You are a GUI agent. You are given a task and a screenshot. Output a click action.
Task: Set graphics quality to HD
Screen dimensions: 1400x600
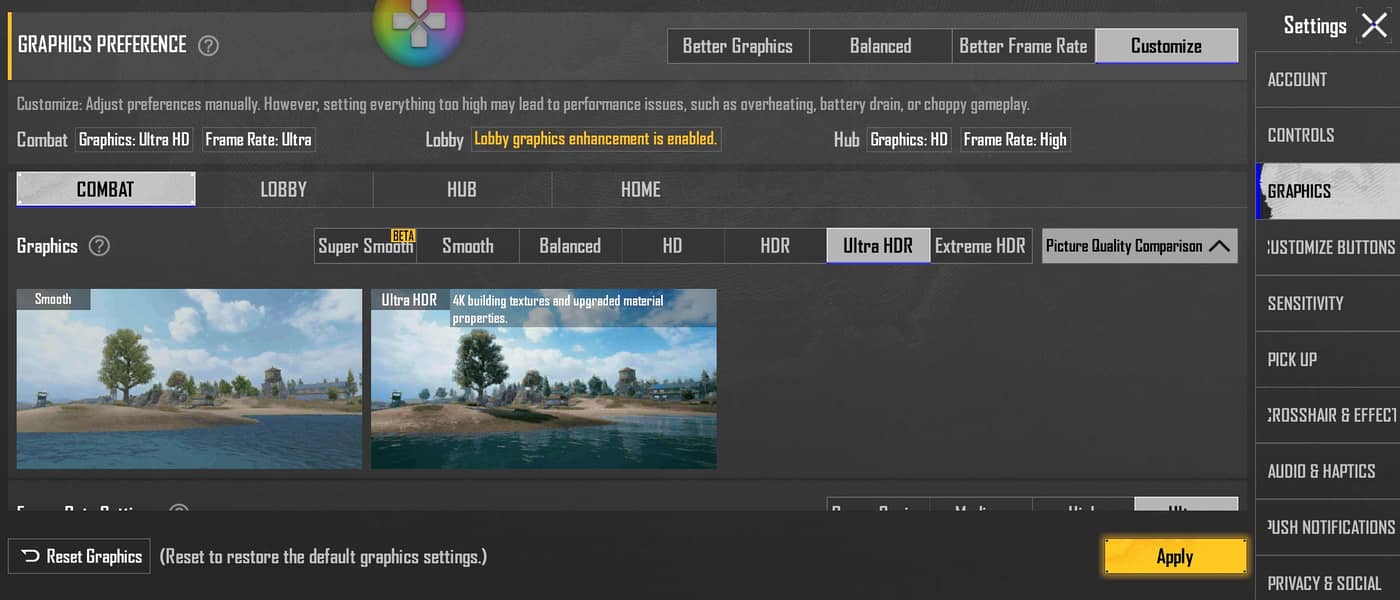673,246
